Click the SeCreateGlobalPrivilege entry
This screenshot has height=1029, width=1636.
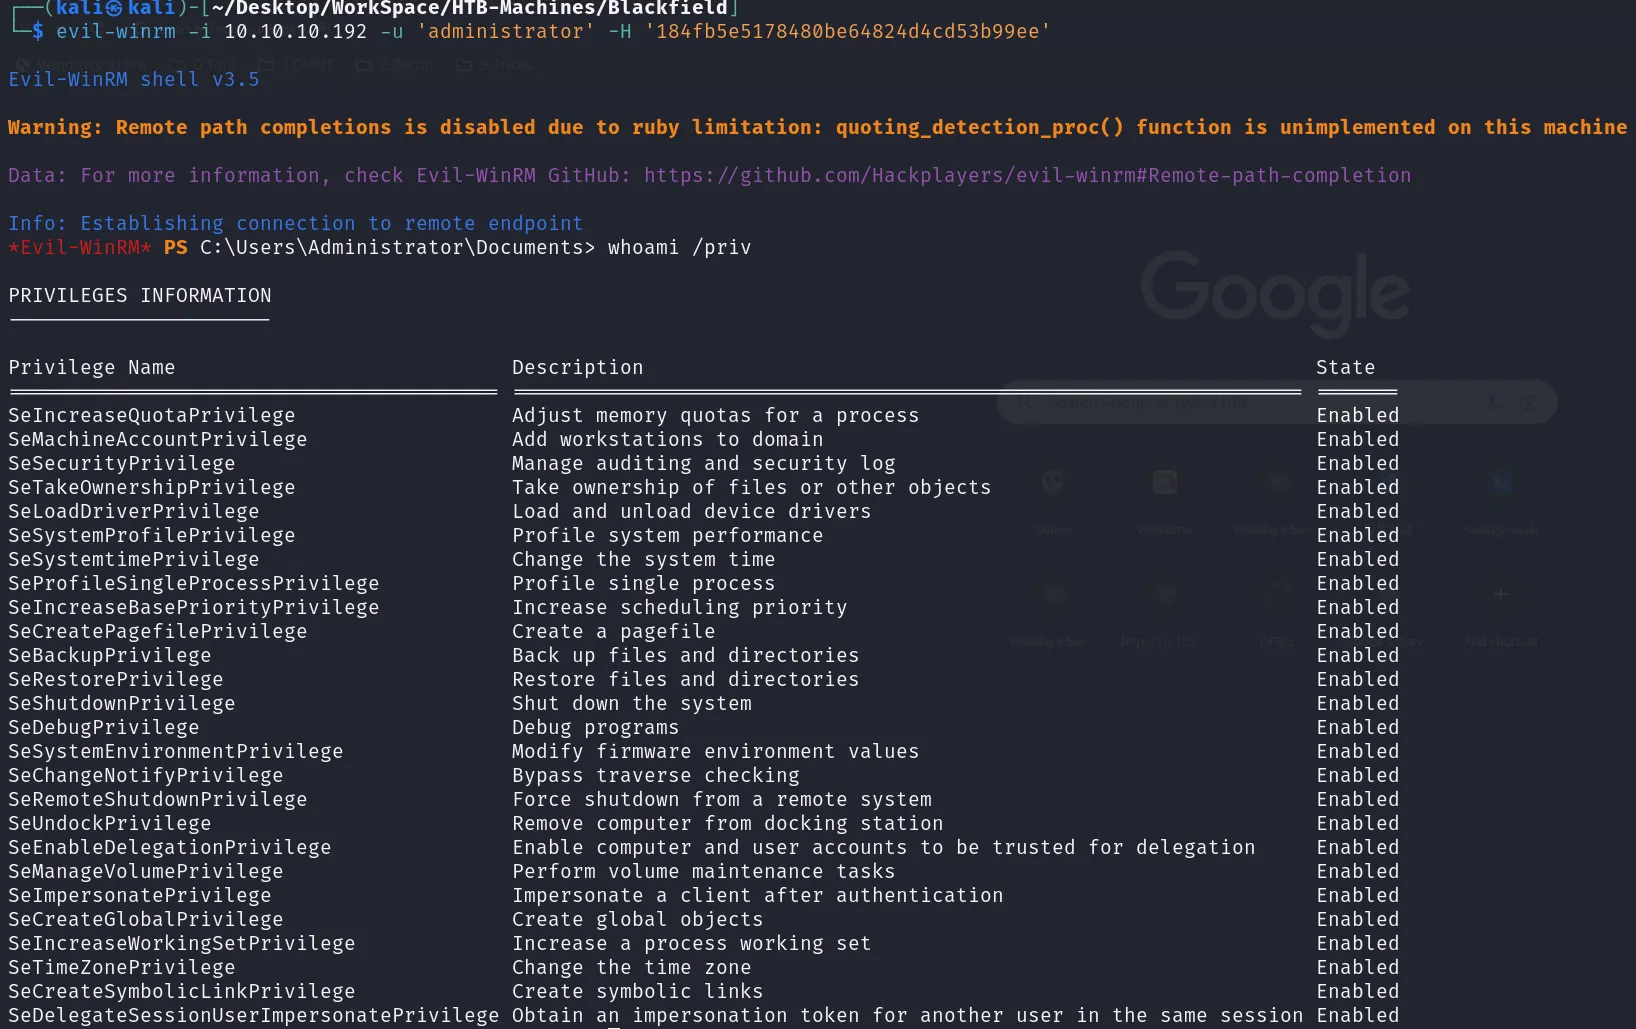pyautogui.click(x=146, y=920)
